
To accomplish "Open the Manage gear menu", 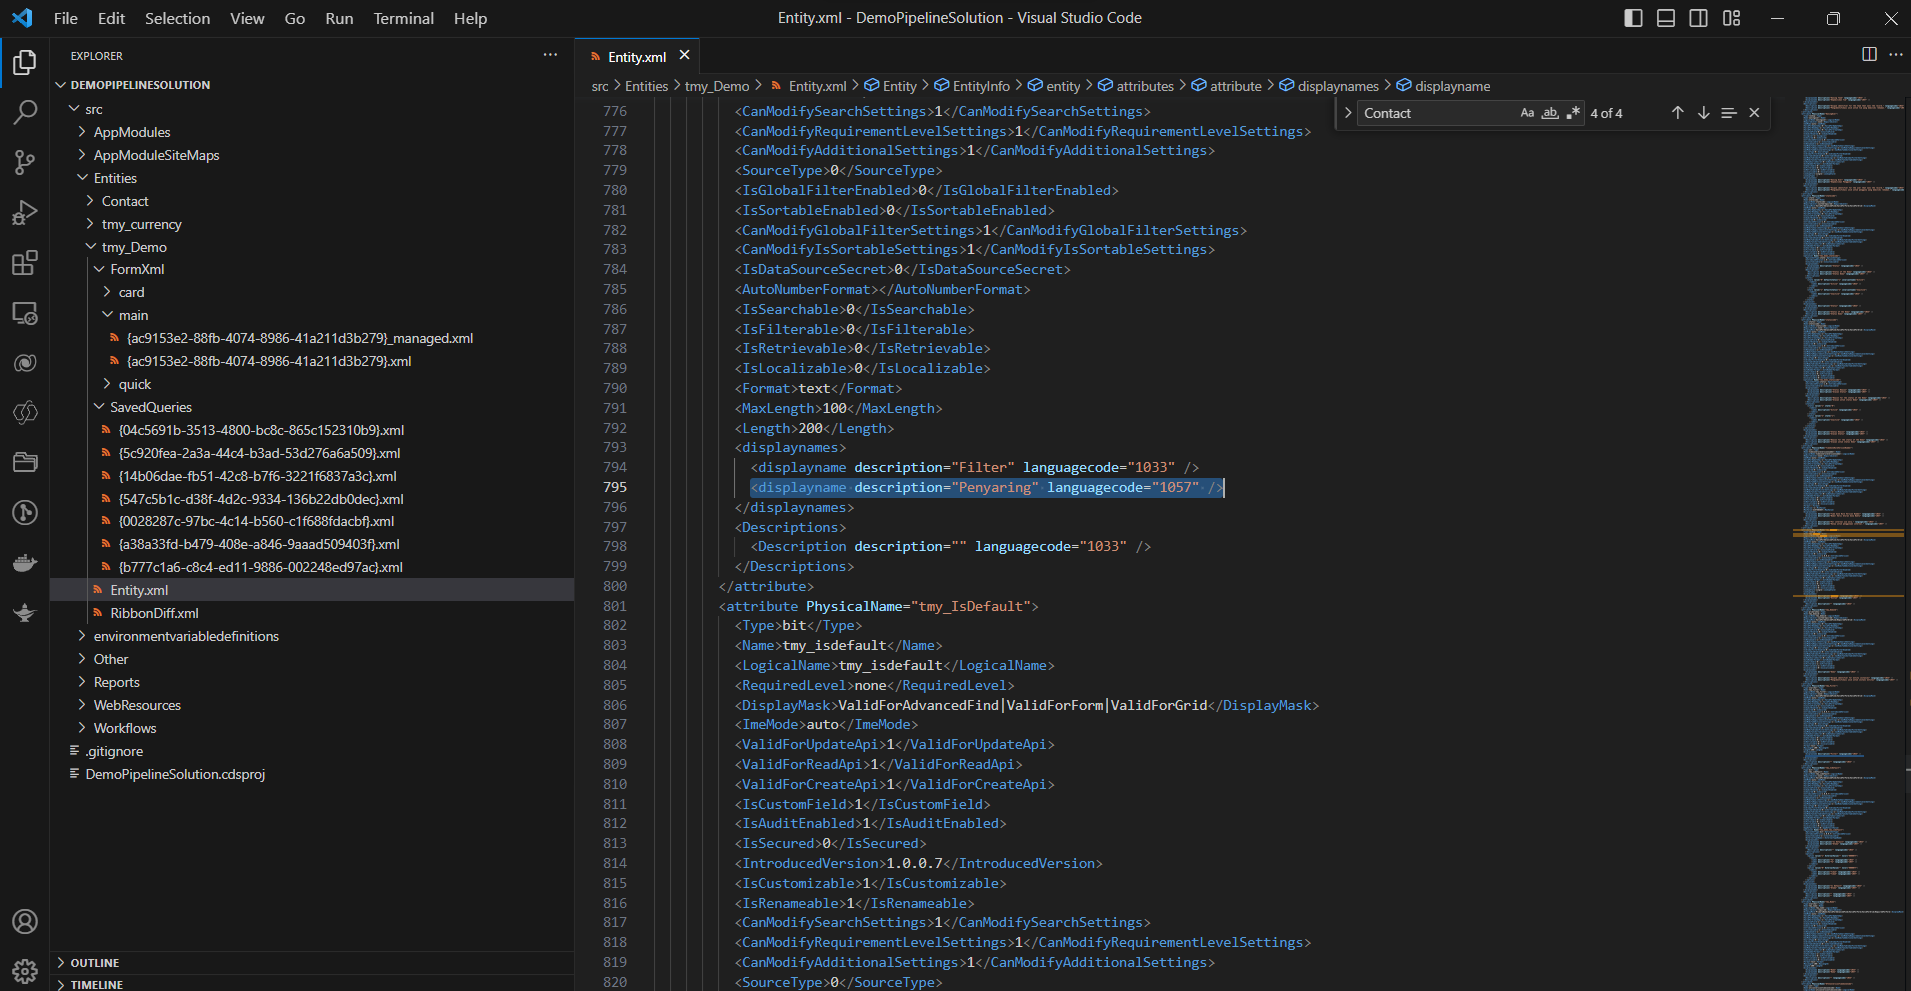I will (x=25, y=970).
